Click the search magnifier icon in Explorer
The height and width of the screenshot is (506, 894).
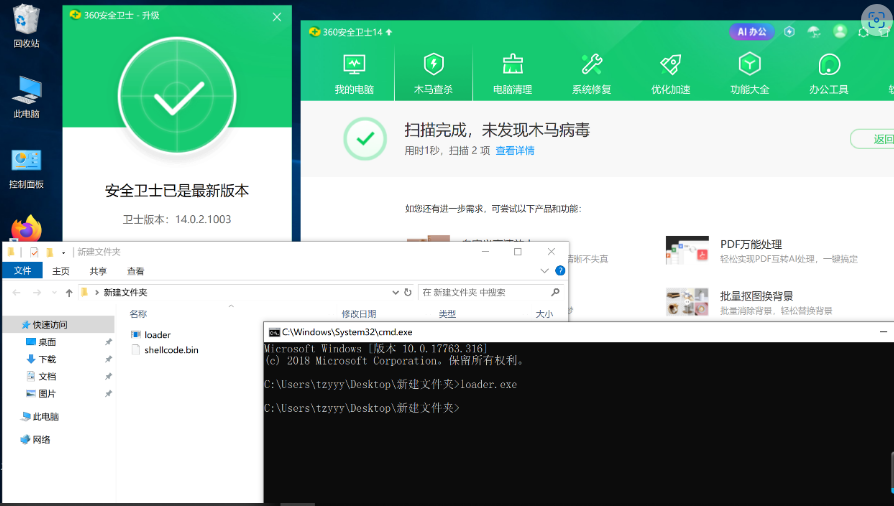[x=555, y=292]
